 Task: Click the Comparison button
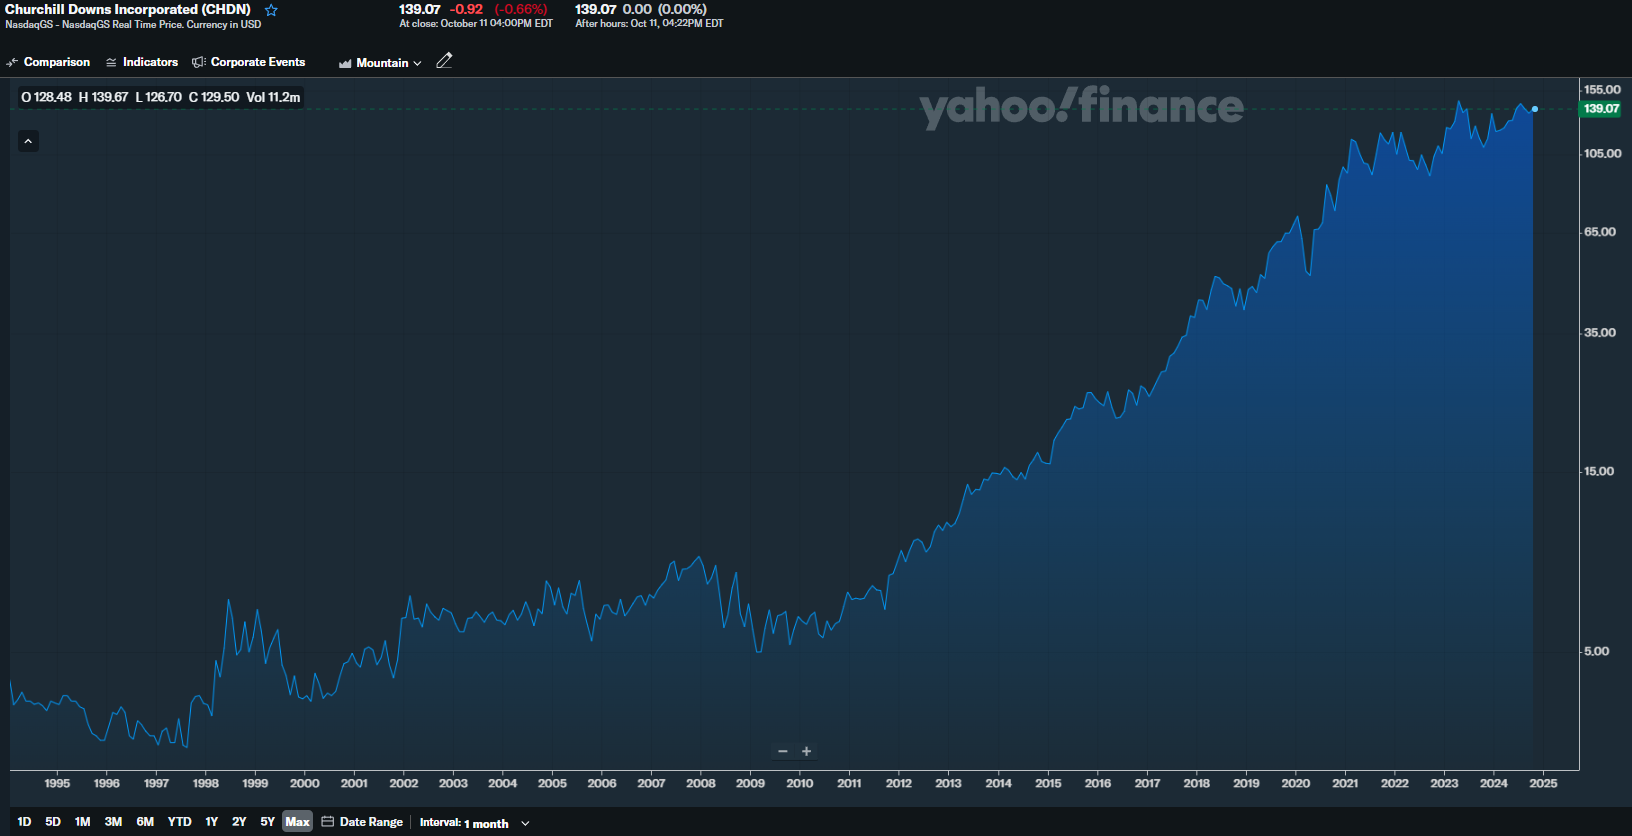pos(56,62)
